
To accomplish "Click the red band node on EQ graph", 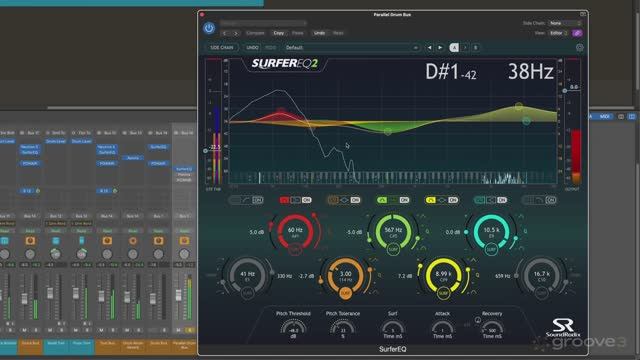I will coord(281,110).
